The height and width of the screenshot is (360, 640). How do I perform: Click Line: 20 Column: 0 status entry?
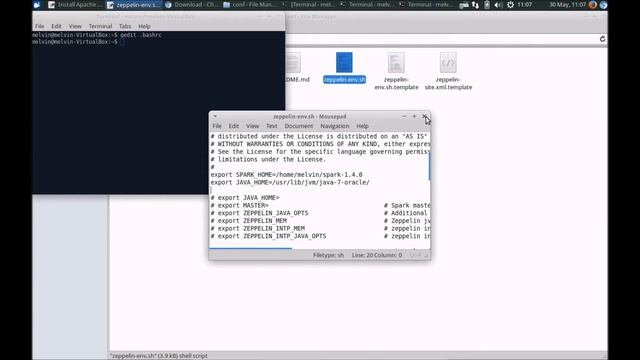(x=377, y=255)
